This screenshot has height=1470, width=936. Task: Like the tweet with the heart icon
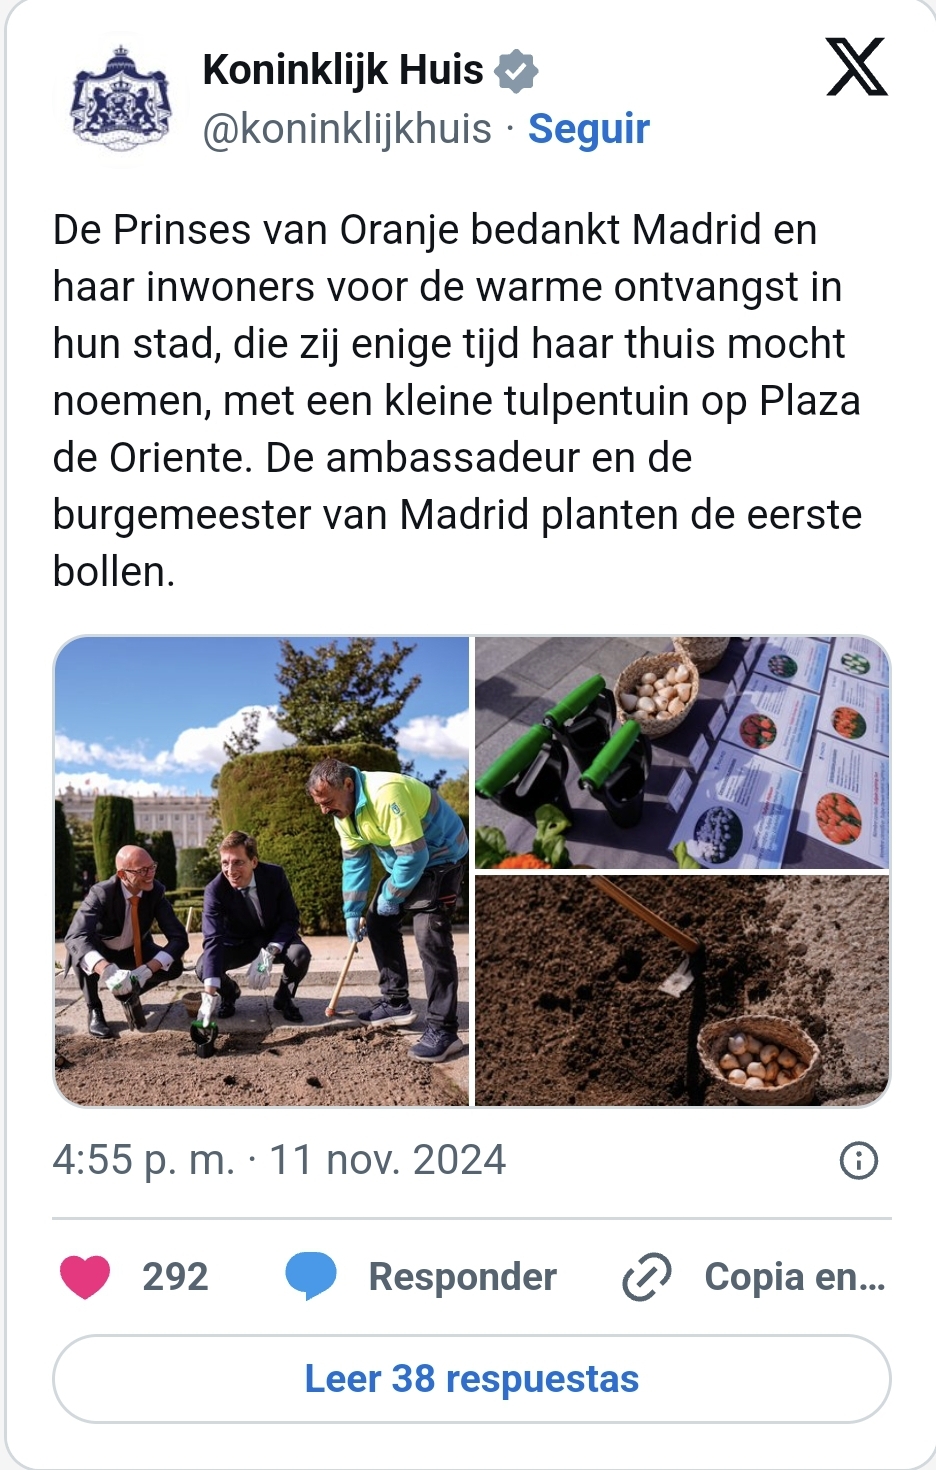coord(85,1277)
